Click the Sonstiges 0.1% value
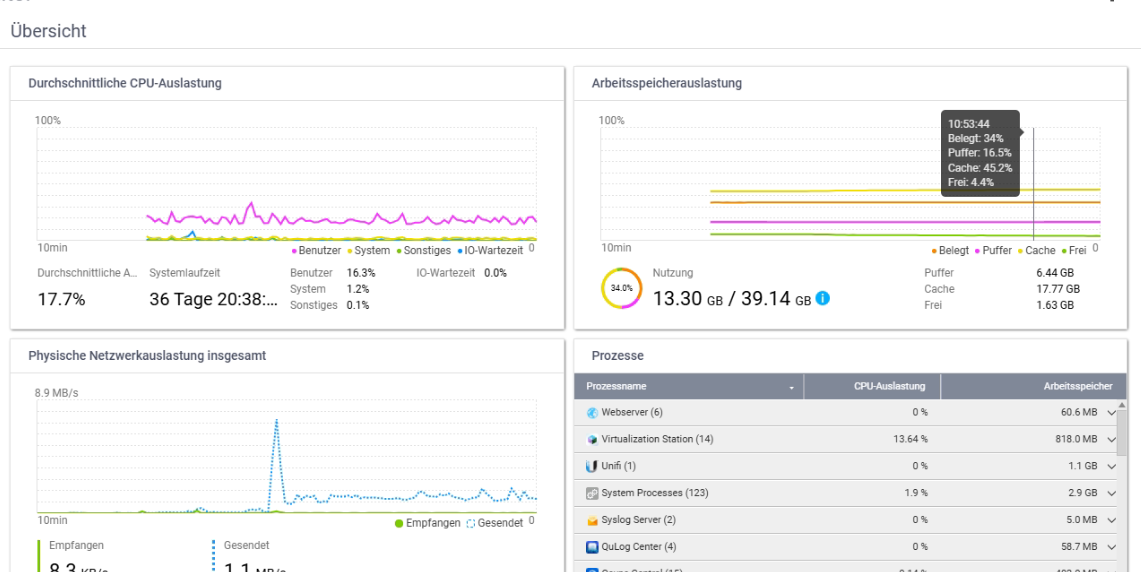The height and width of the screenshot is (572, 1141). [x=358, y=305]
